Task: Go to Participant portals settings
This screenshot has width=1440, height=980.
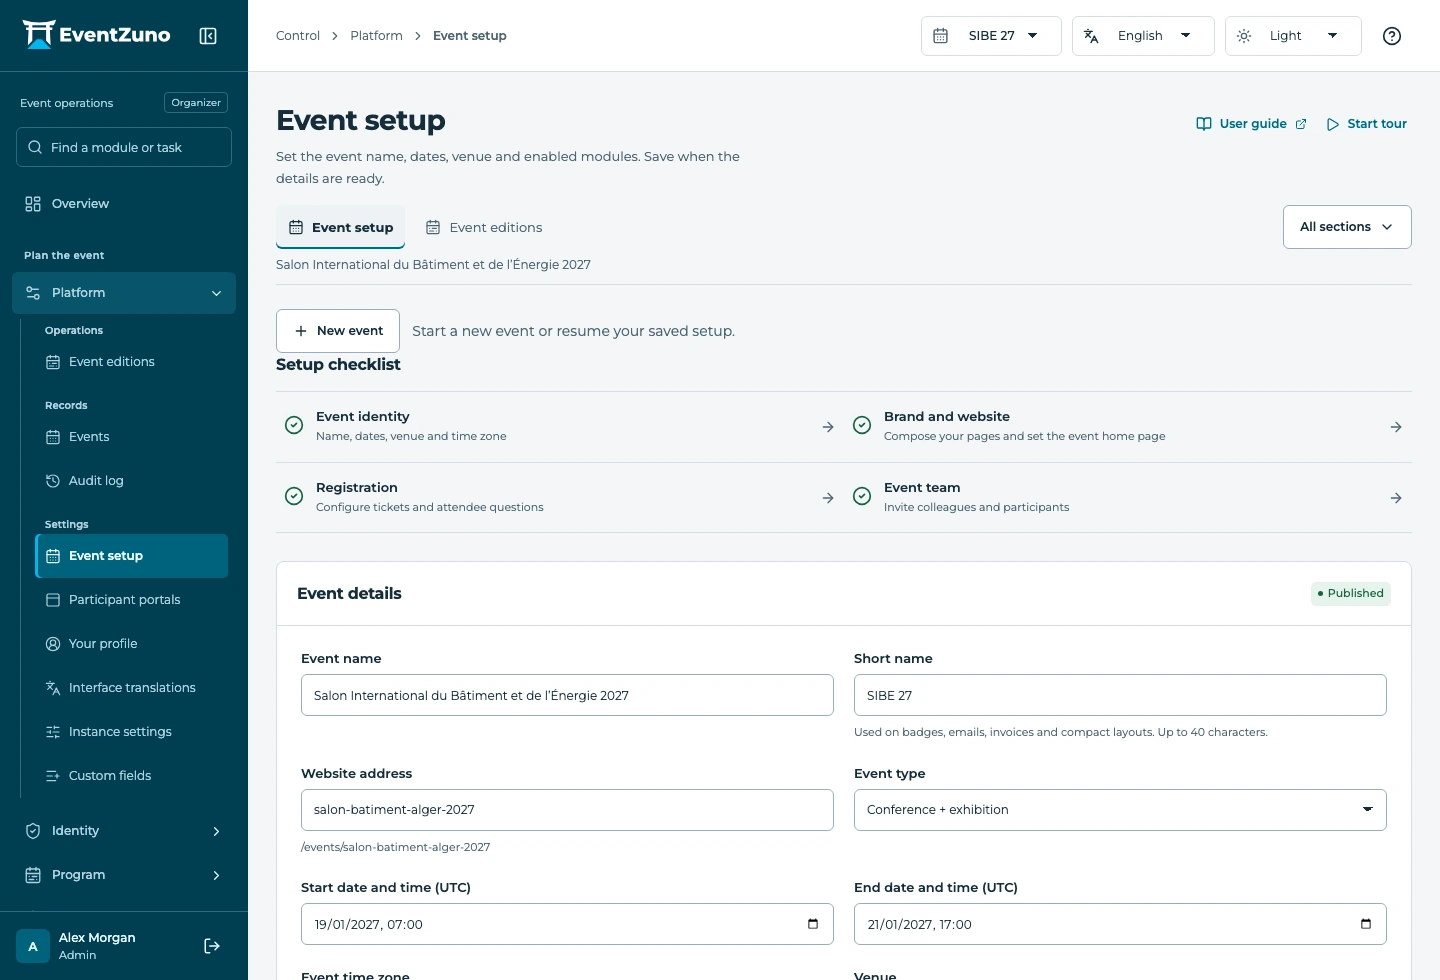Action: pyautogui.click(x=132, y=600)
